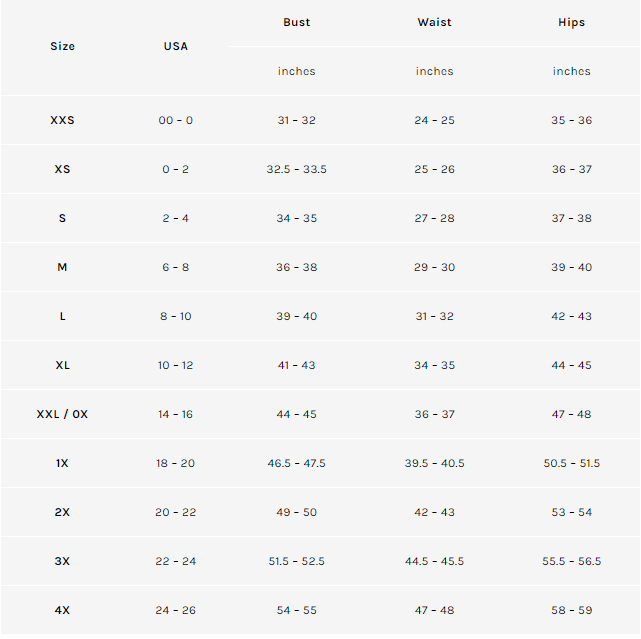641x639 pixels.
Task: Select the XS size row label
Action: coord(62,169)
